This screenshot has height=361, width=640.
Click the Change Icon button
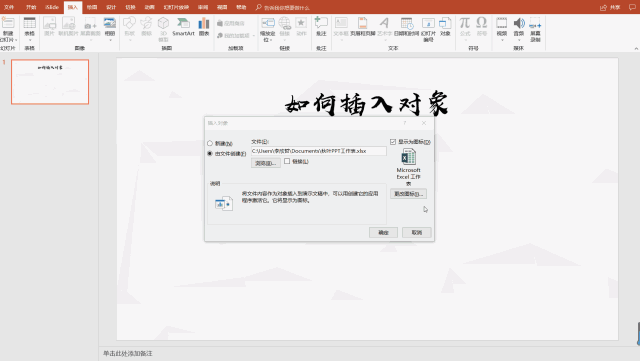click(x=408, y=194)
